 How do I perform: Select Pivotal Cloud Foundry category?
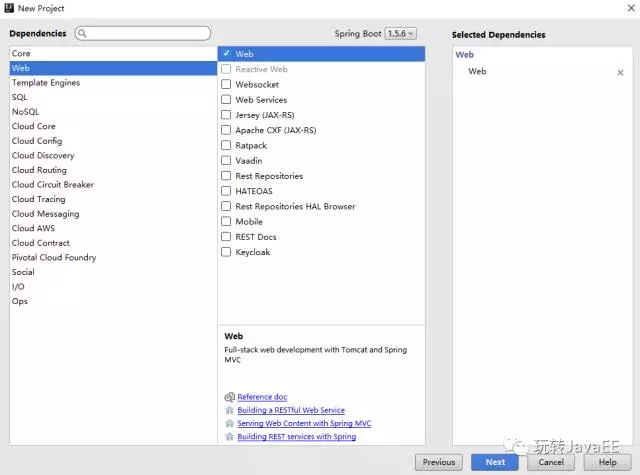113,257
